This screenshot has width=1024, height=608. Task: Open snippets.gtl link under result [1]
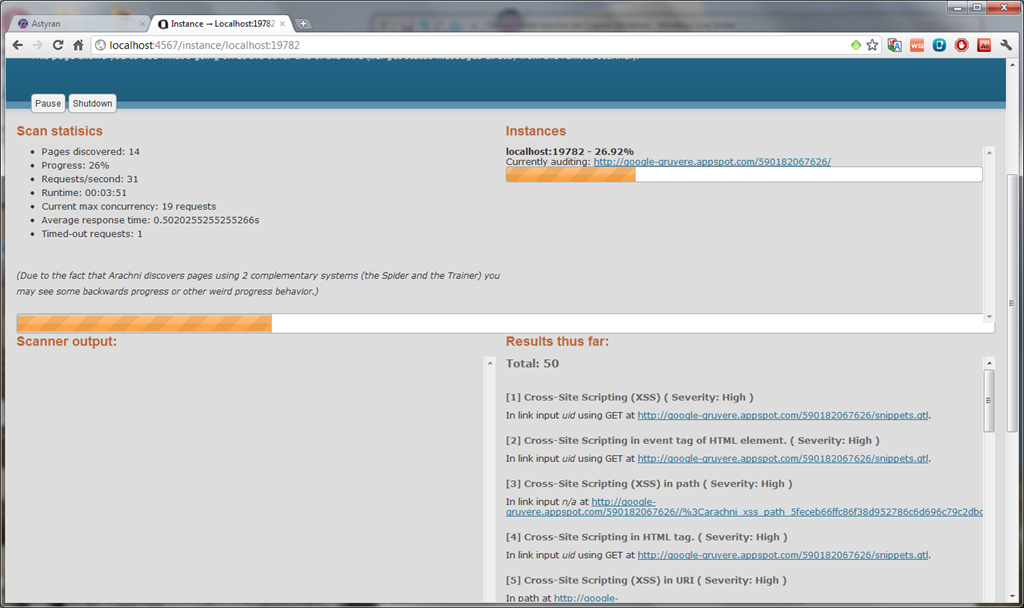(782, 415)
